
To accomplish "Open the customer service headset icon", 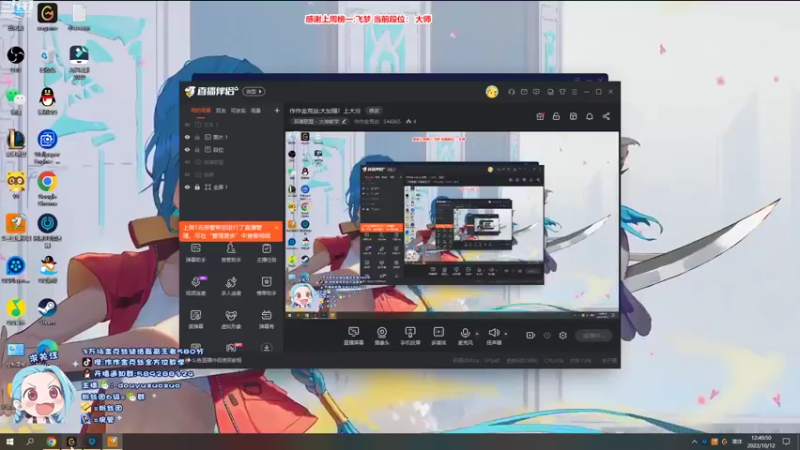I will pos(511,92).
